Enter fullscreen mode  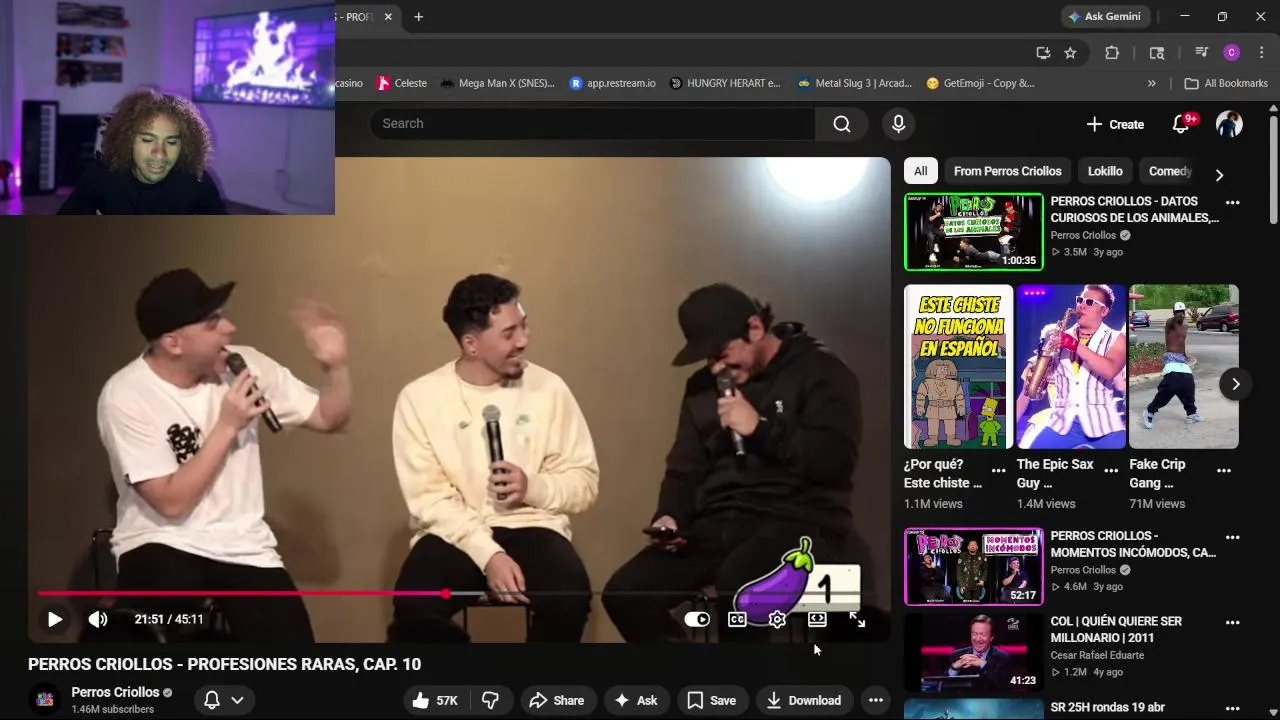tap(857, 619)
